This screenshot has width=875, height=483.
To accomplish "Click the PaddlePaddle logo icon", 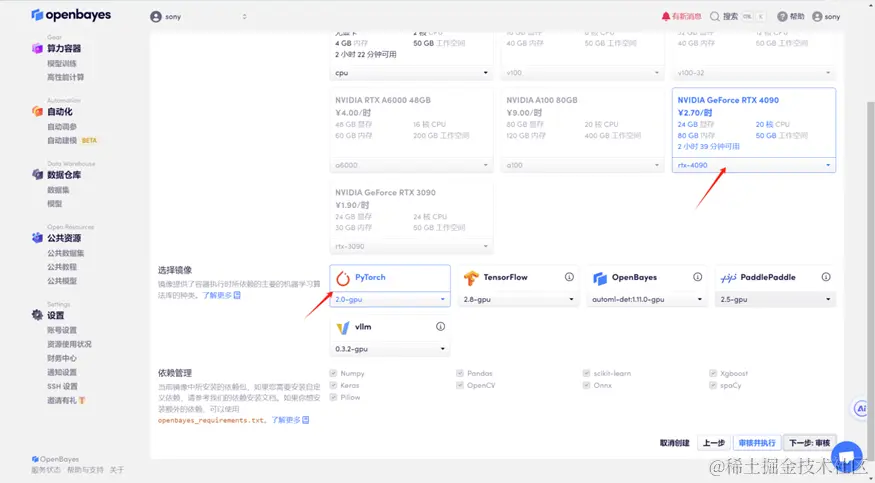I will [728, 278].
